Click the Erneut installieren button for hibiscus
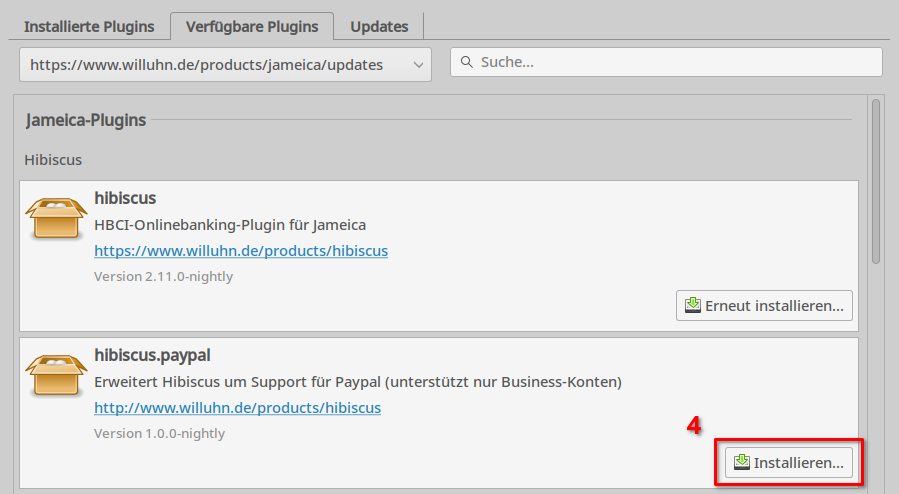Image resolution: width=899 pixels, height=494 pixels. pos(764,305)
